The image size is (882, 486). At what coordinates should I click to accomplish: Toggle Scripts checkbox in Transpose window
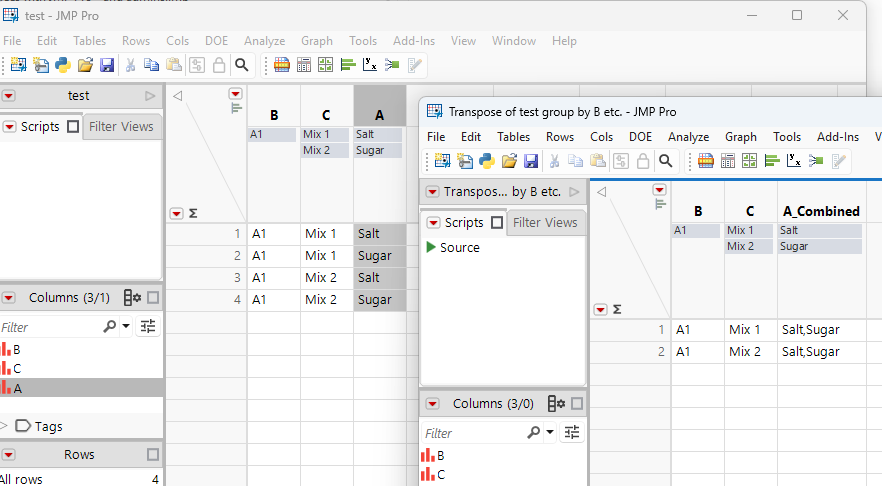(497, 223)
